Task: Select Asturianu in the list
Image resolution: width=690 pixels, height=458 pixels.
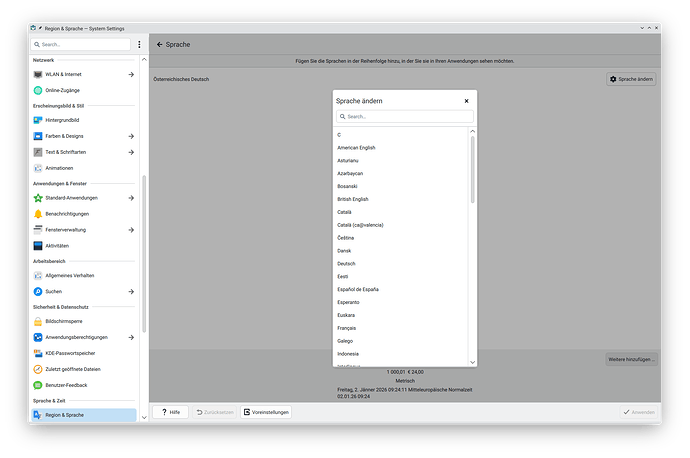Action: [x=401, y=161]
